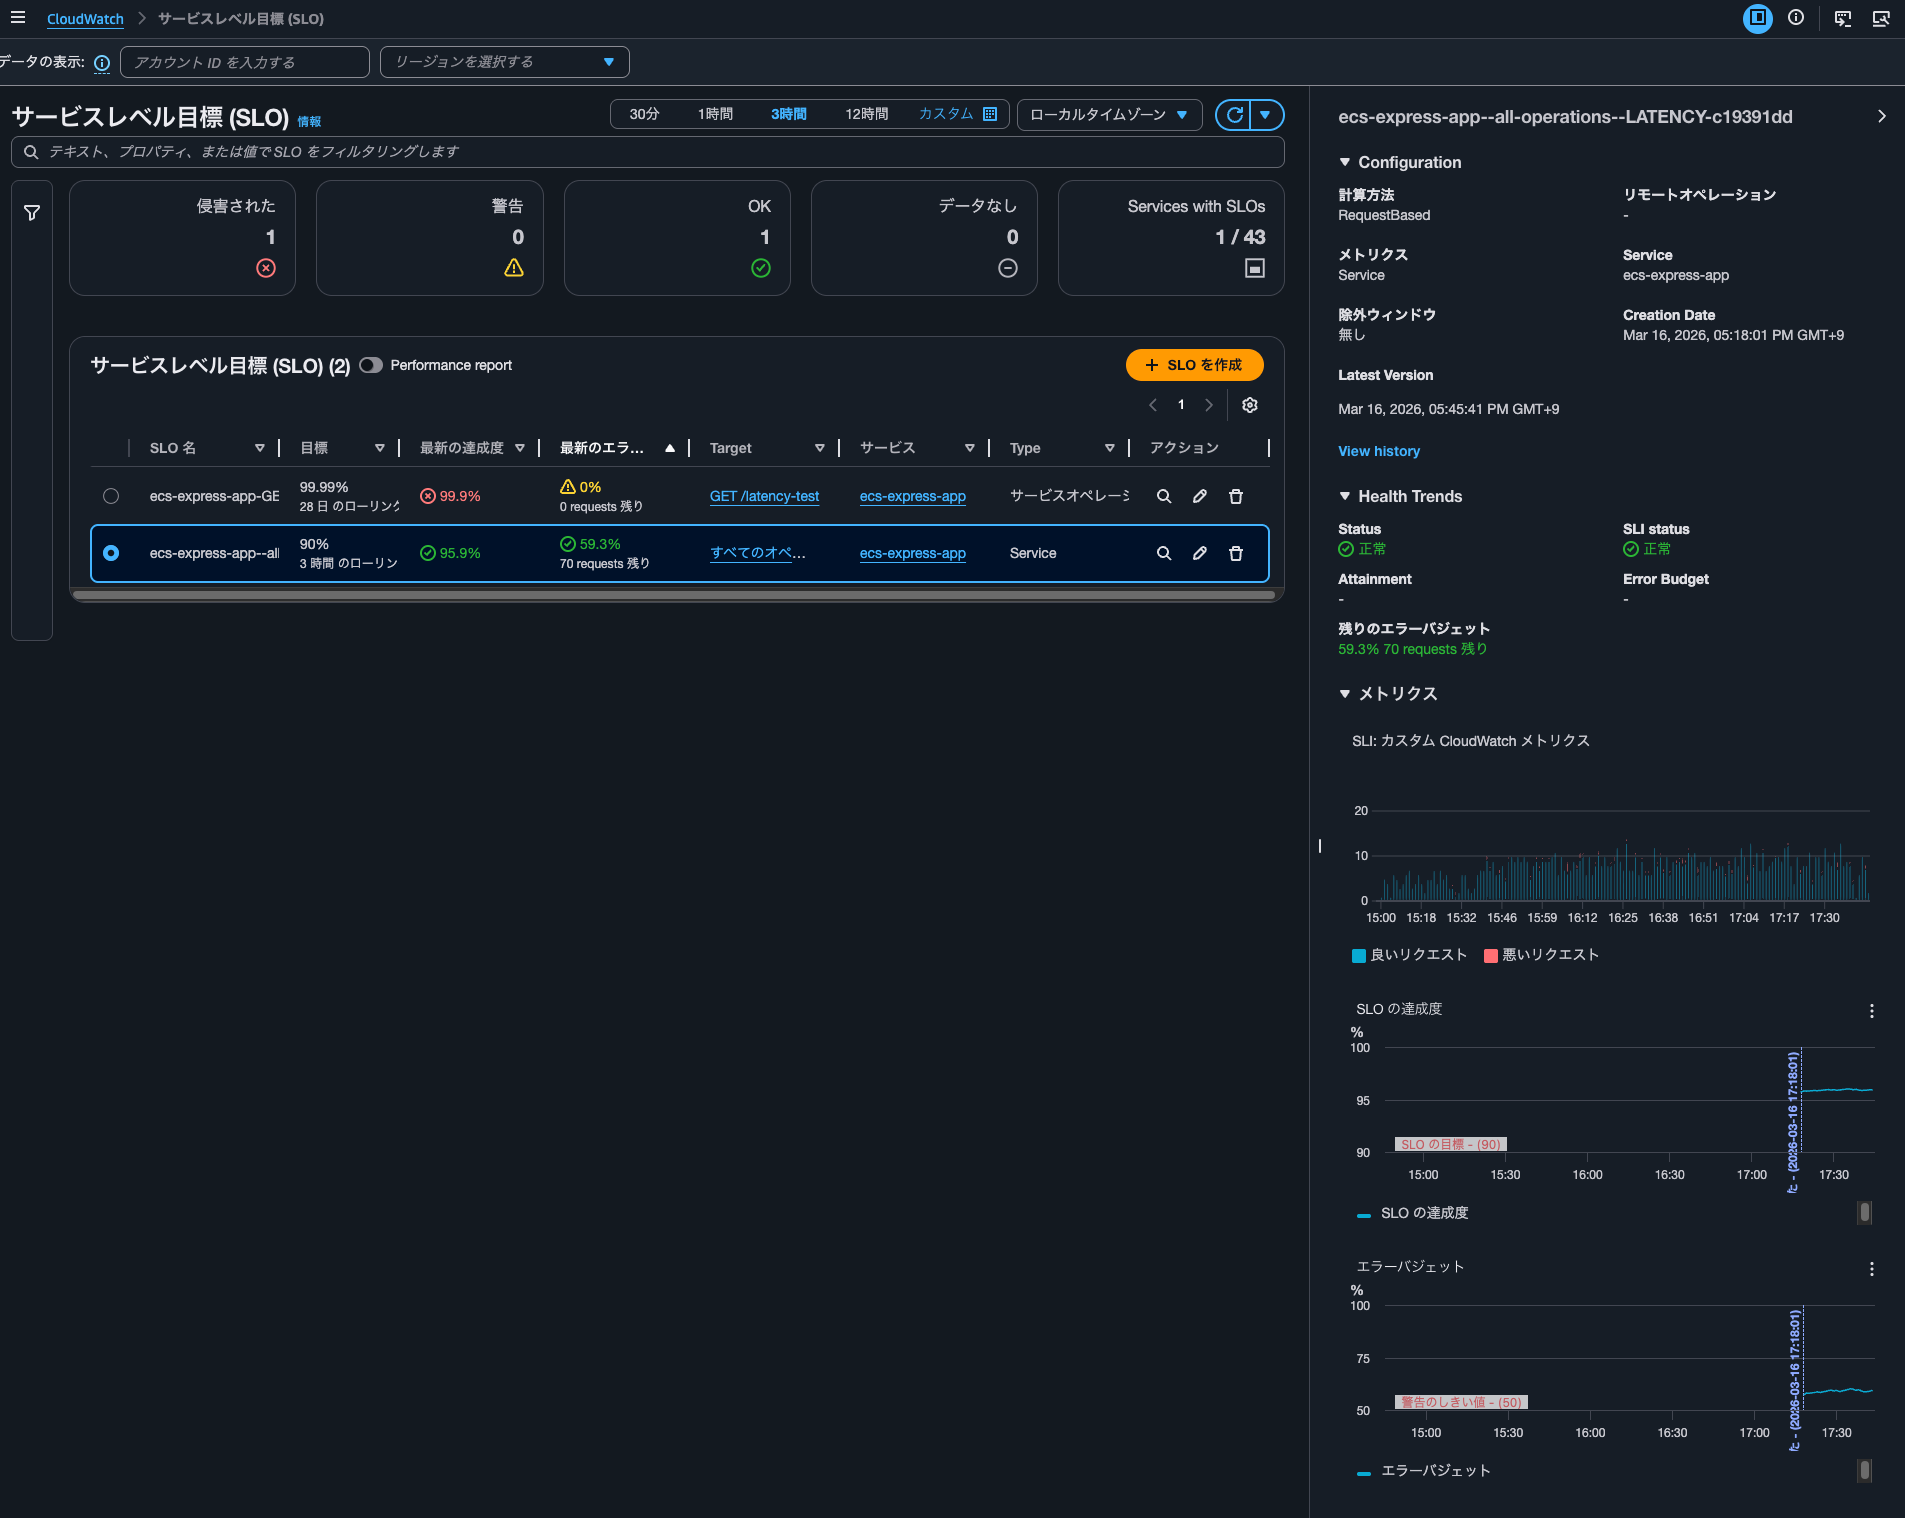Select the ecs-express-app--all radio button
The width and height of the screenshot is (1905, 1518).
(x=111, y=554)
